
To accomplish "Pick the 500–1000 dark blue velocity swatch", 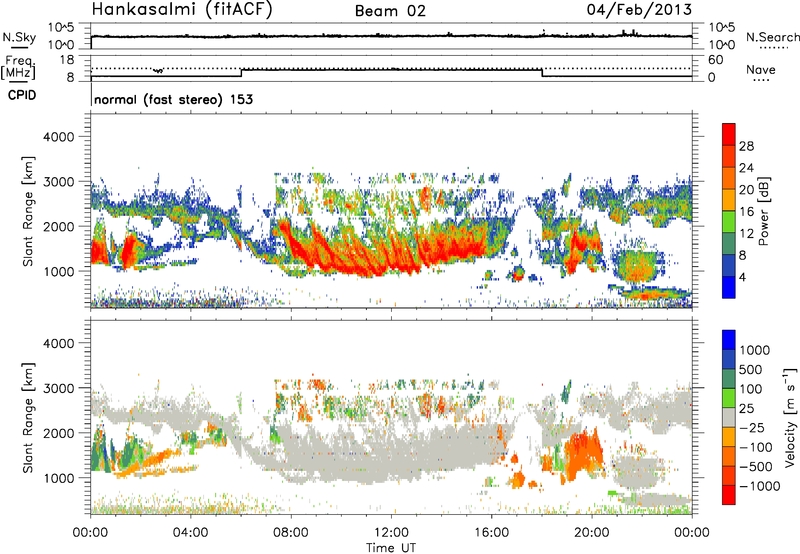I will [x=729, y=359].
